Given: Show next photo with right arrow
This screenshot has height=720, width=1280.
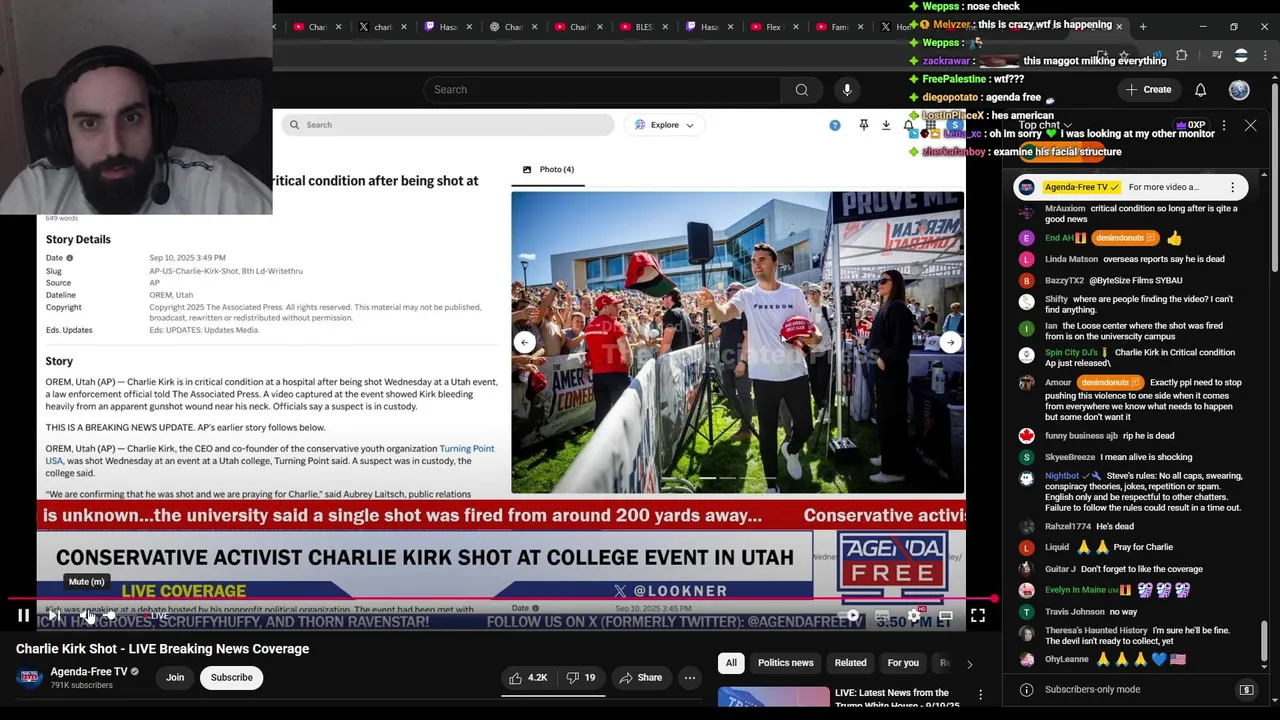Looking at the screenshot, I should [x=950, y=342].
